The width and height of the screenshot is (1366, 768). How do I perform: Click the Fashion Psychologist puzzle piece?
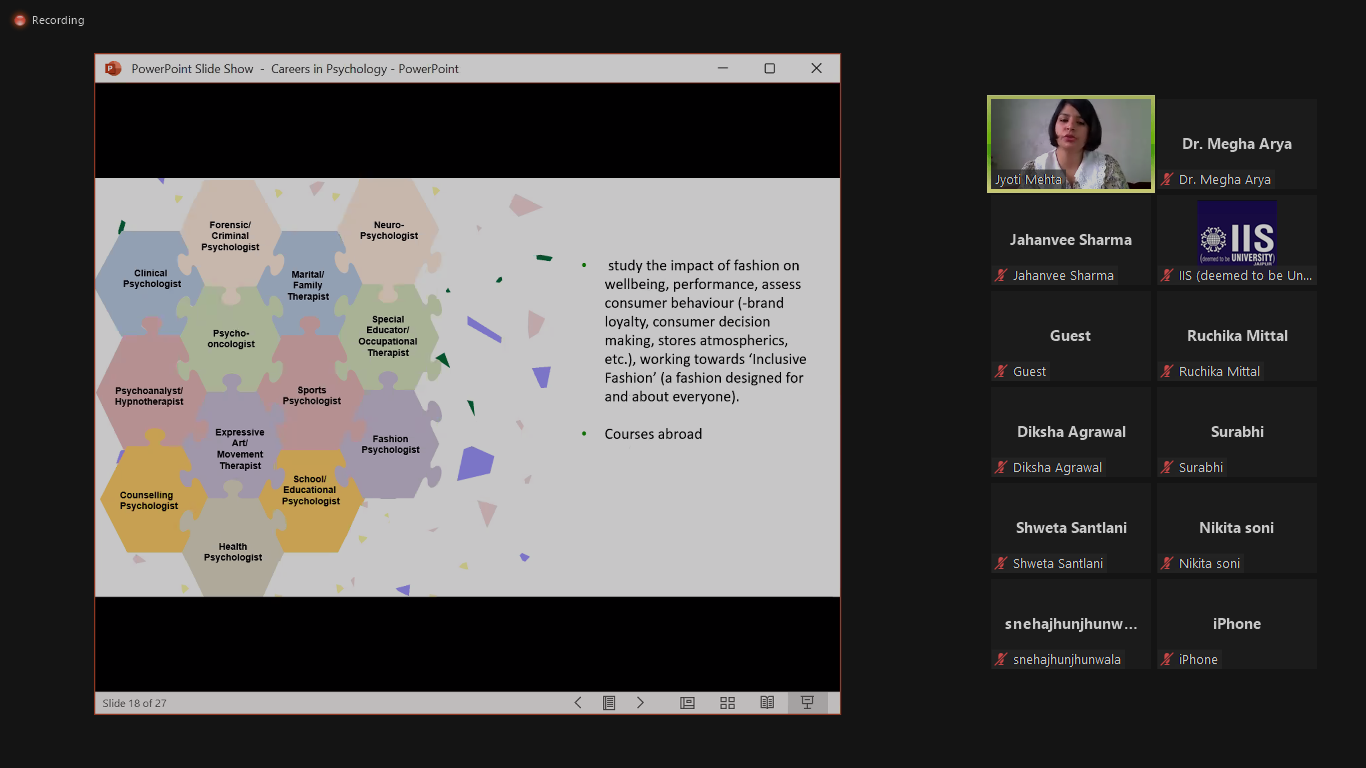390,444
